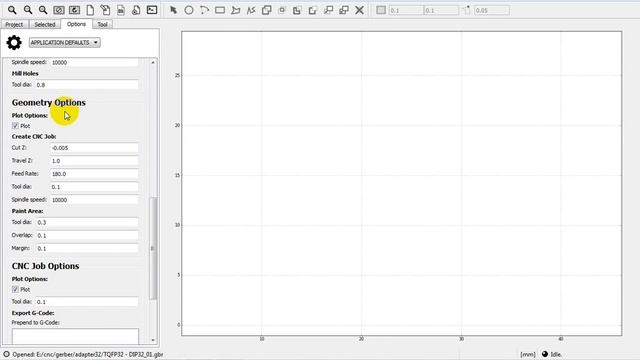
Task: Choose the arrow selection tool
Action: (x=173, y=10)
